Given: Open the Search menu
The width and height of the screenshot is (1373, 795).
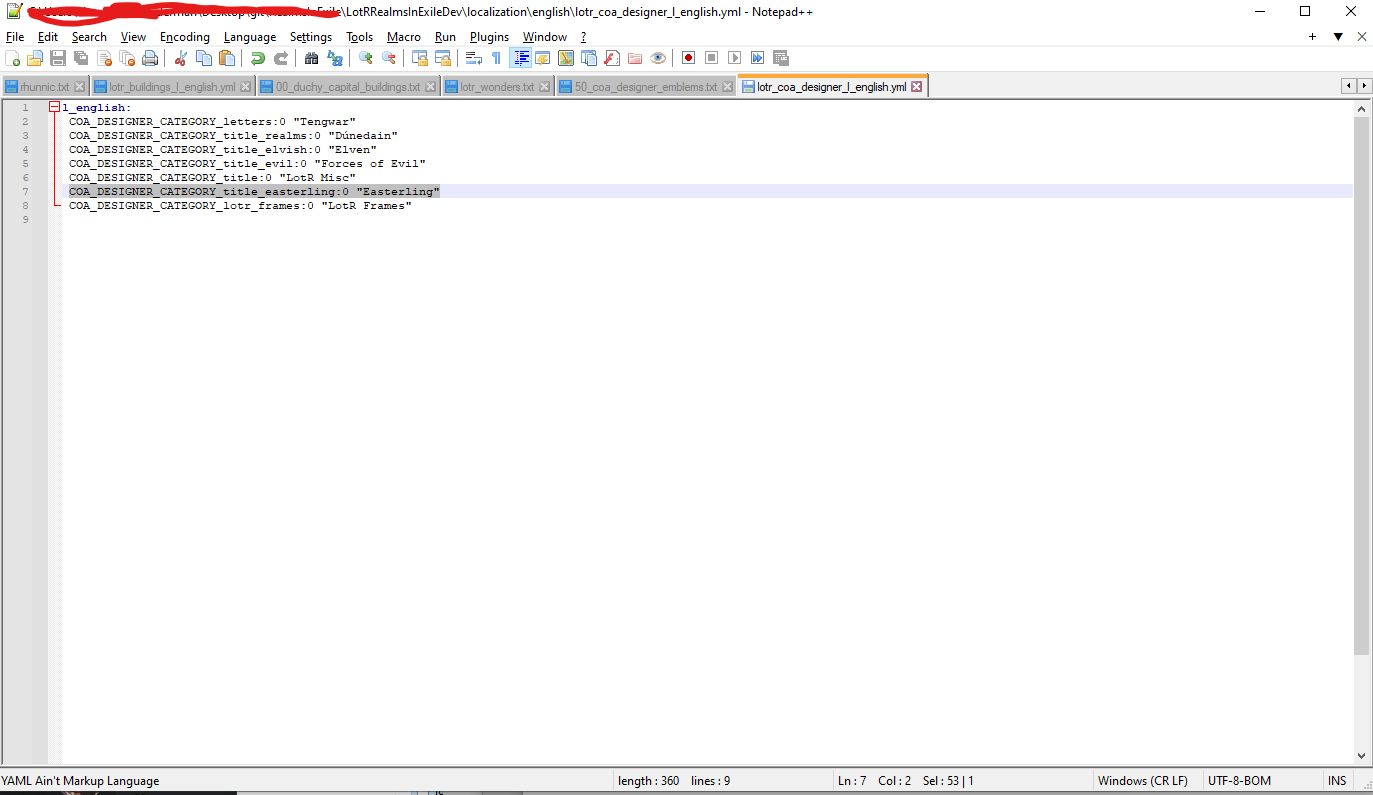Looking at the screenshot, I should pos(89,37).
